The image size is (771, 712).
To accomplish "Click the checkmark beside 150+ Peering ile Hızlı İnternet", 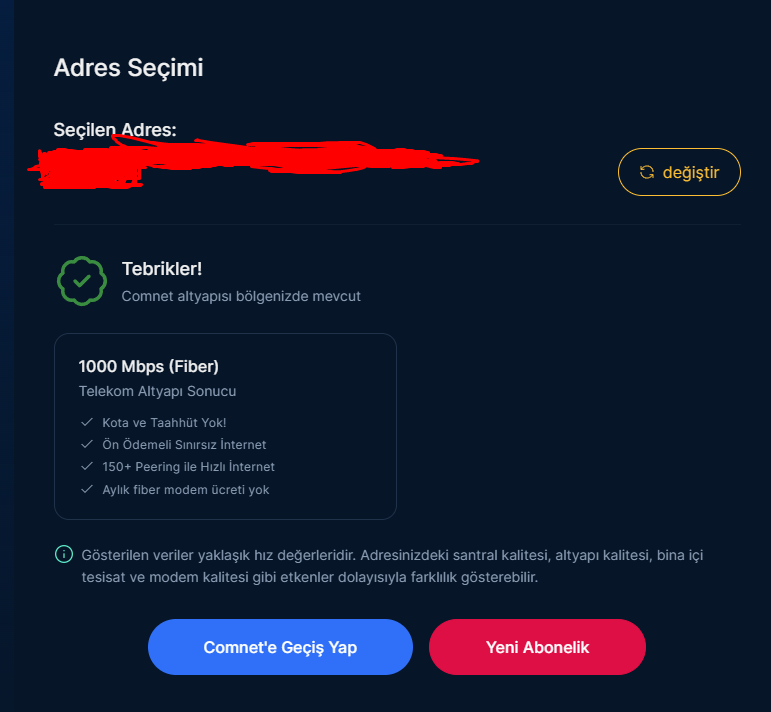I will pos(87,467).
